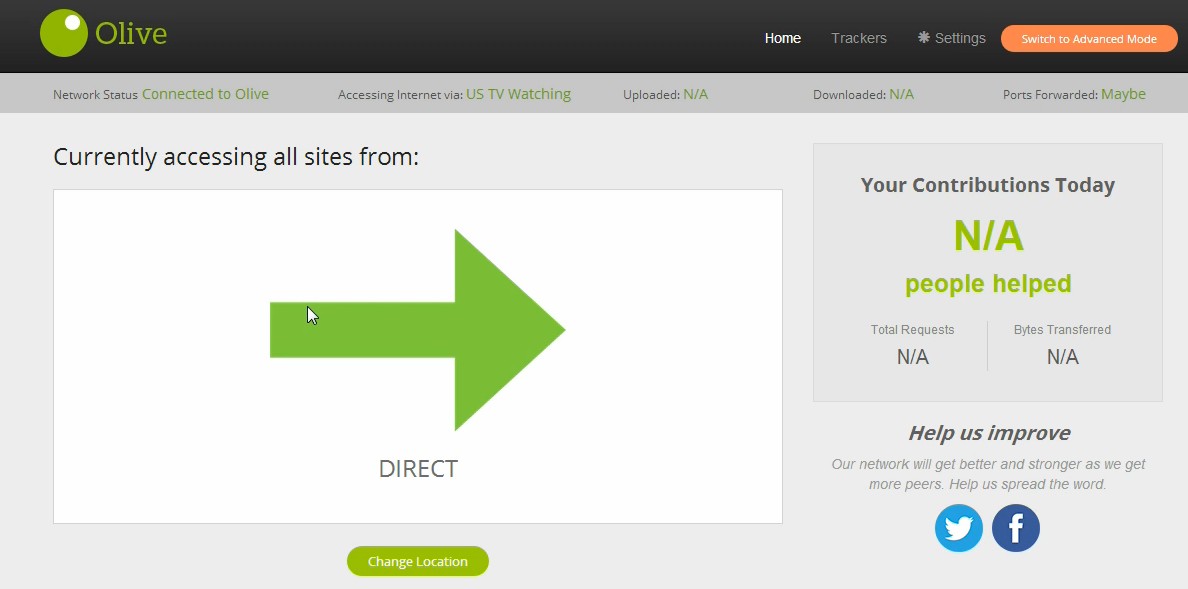Click the Downloaded N/A value
This screenshot has width=1188, height=589.
(902, 95)
